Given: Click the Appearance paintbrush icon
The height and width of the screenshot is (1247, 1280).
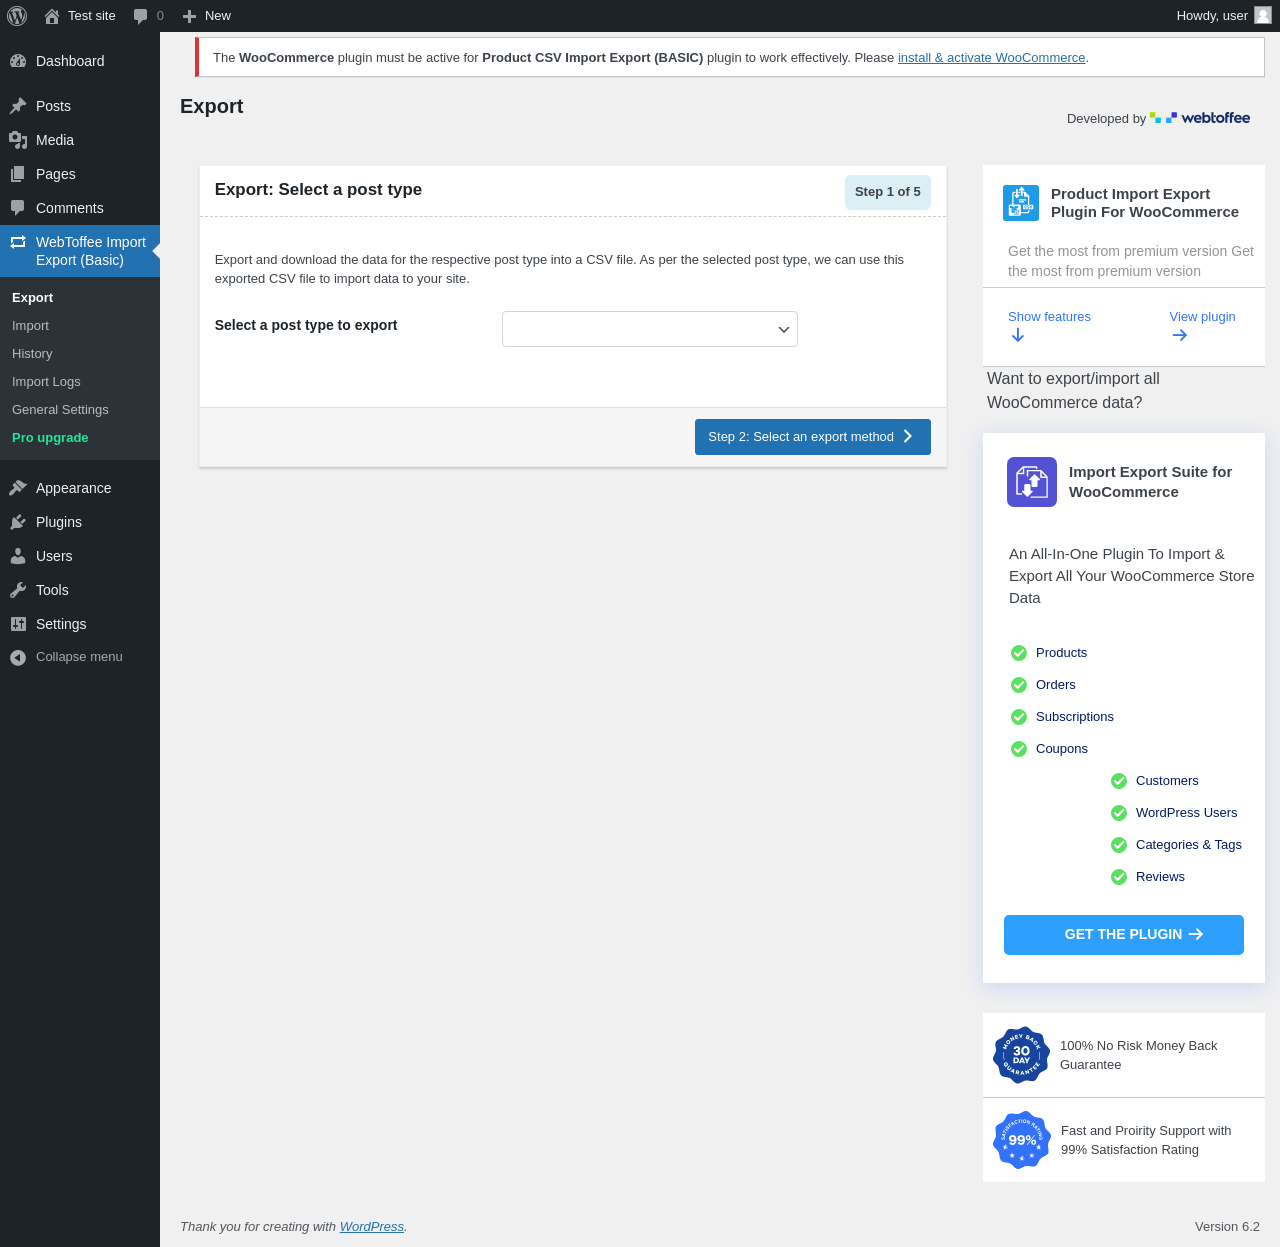Looking at the screenshot, I should tap(18, 488).
